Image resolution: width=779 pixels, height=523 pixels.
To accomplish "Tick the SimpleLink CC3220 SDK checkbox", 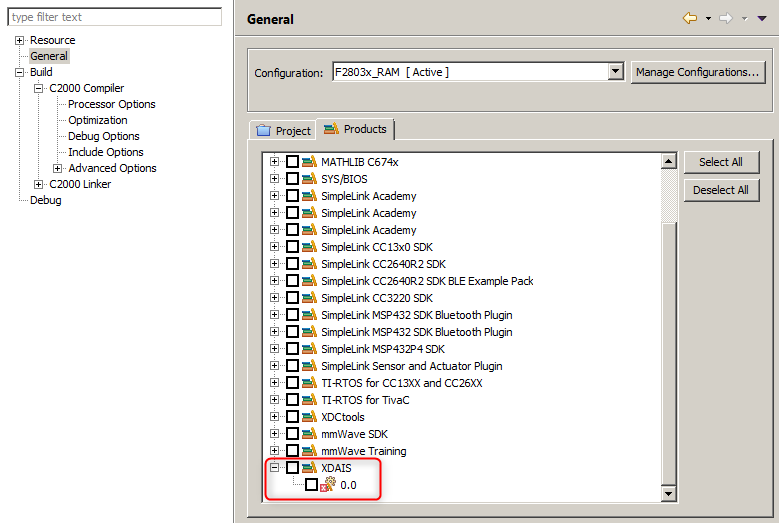I will tap(292, 298).
